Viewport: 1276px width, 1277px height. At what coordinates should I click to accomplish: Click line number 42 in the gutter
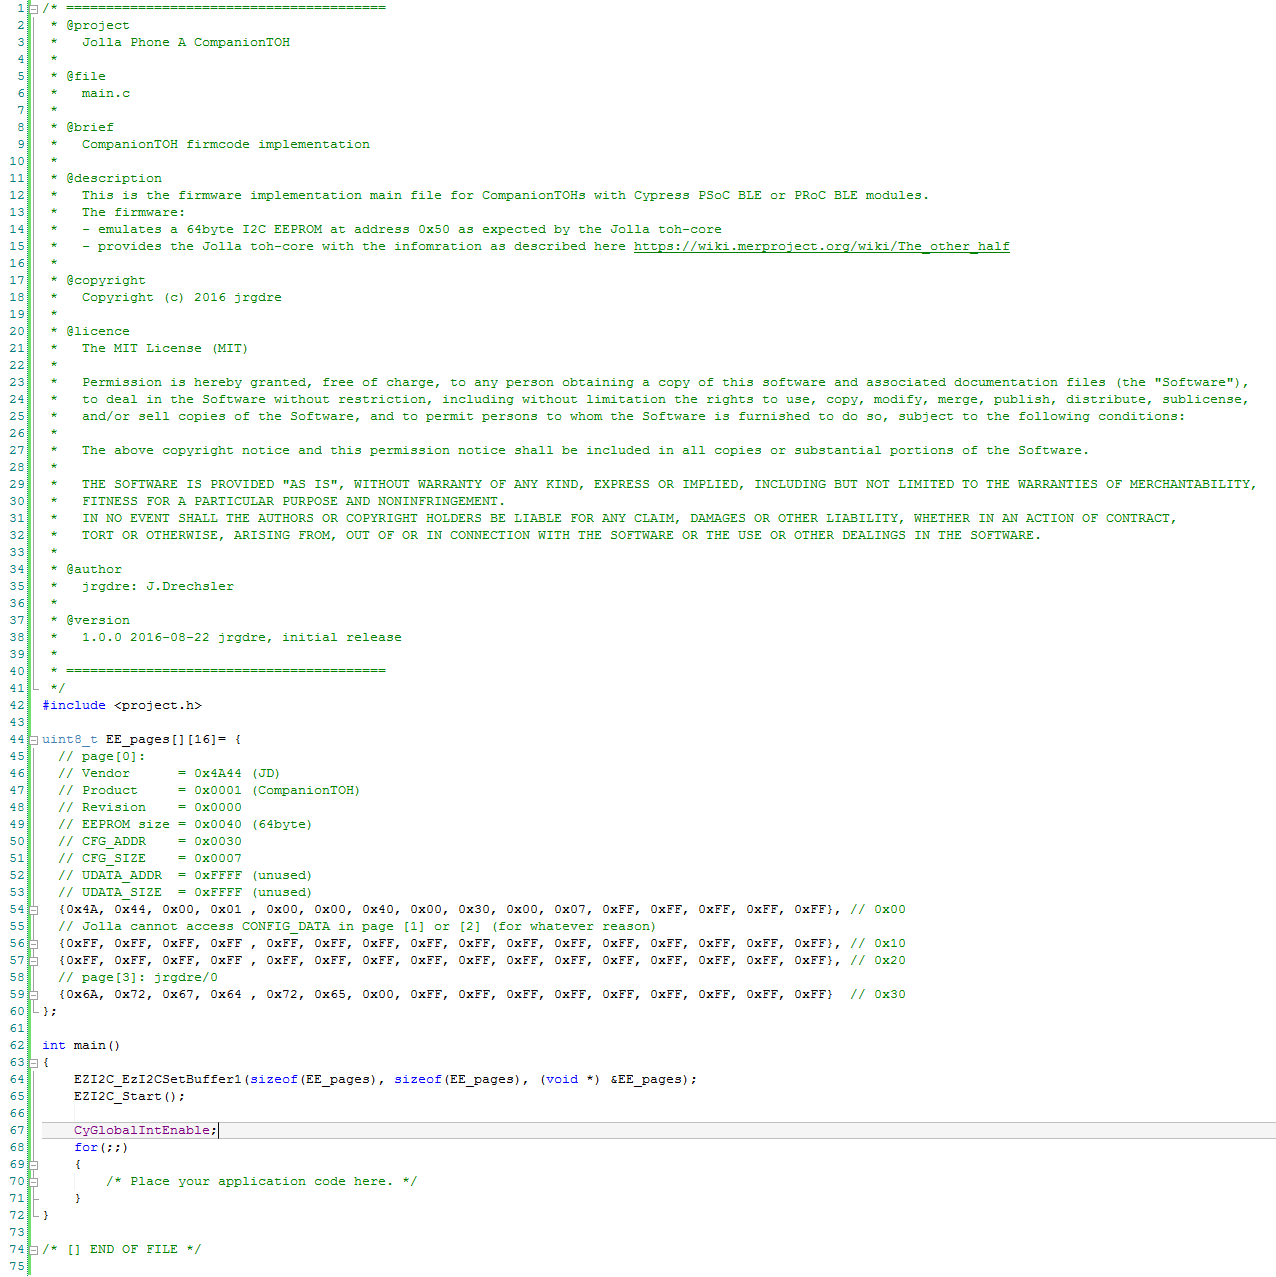pyautogui.click(x=17, y=705)
